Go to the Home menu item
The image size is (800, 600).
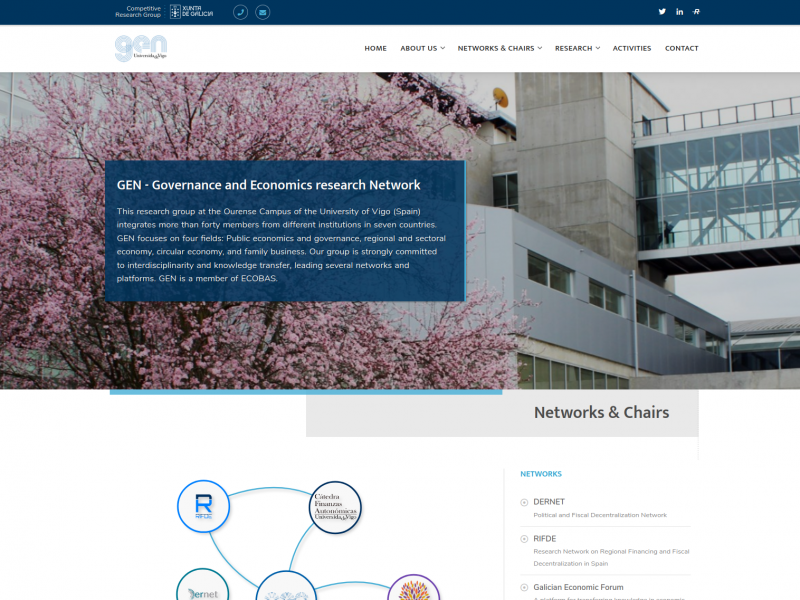click(376, 48)
